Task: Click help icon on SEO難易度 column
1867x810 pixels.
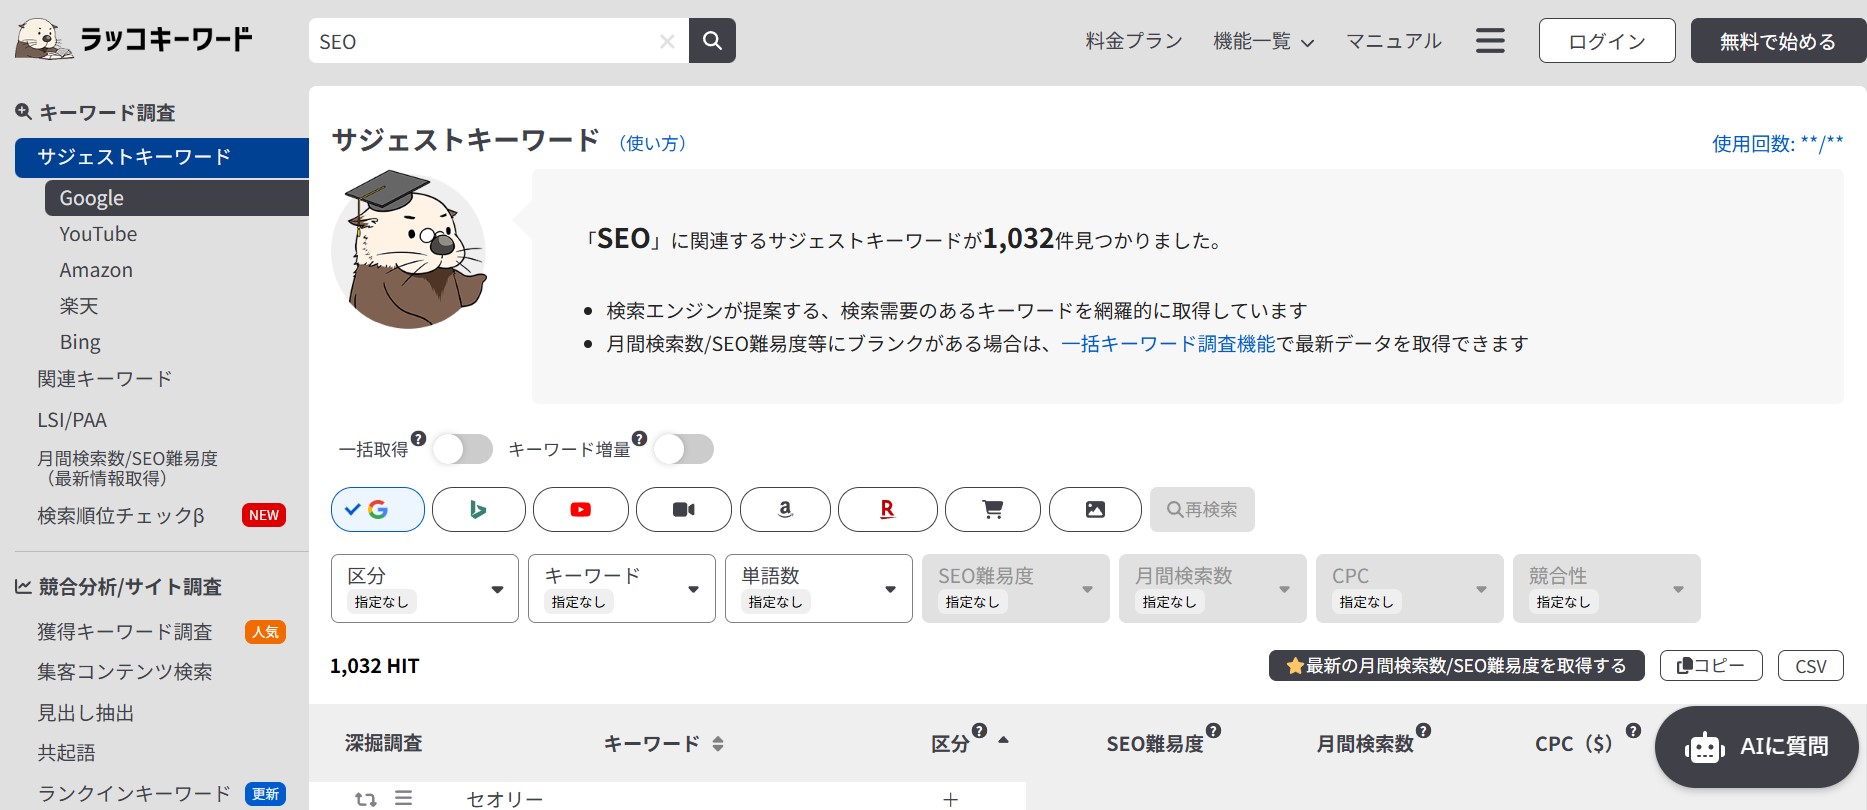Action: point(1213,731)
